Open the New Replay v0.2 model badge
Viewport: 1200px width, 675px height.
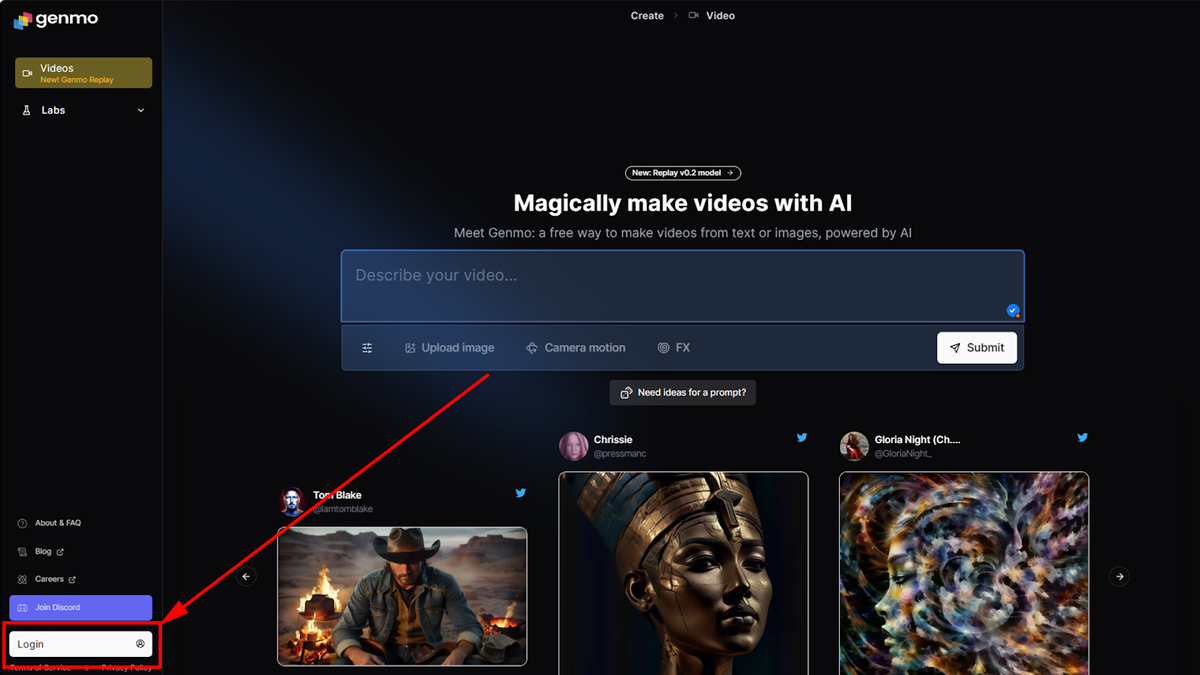(x=683, y=173)
